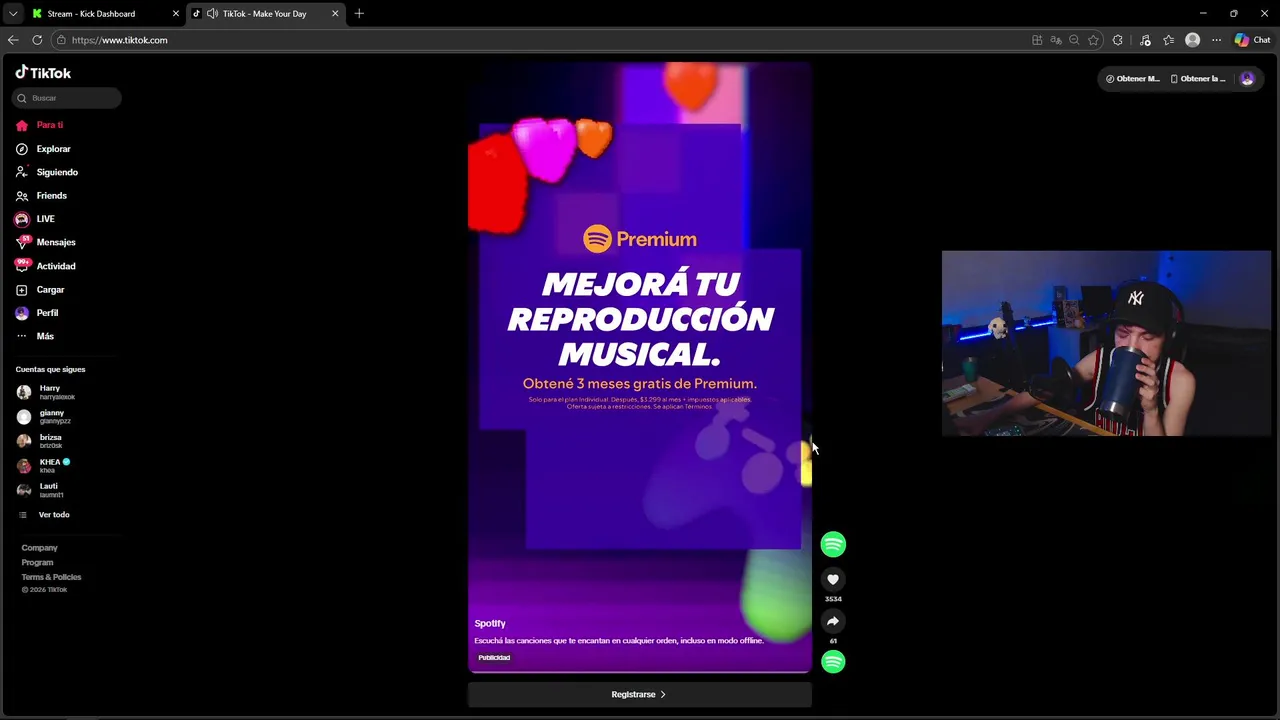Image resolution: width=1280 pixels, height=720 pixels.
Task: Open browser settings and more menu
Action: pos(1216,40)
